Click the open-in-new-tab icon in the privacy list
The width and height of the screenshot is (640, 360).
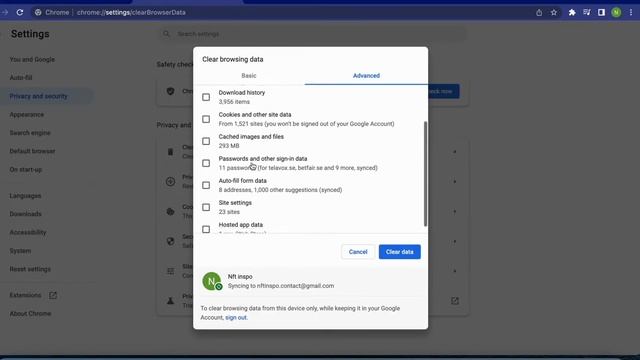click(455, 301)
